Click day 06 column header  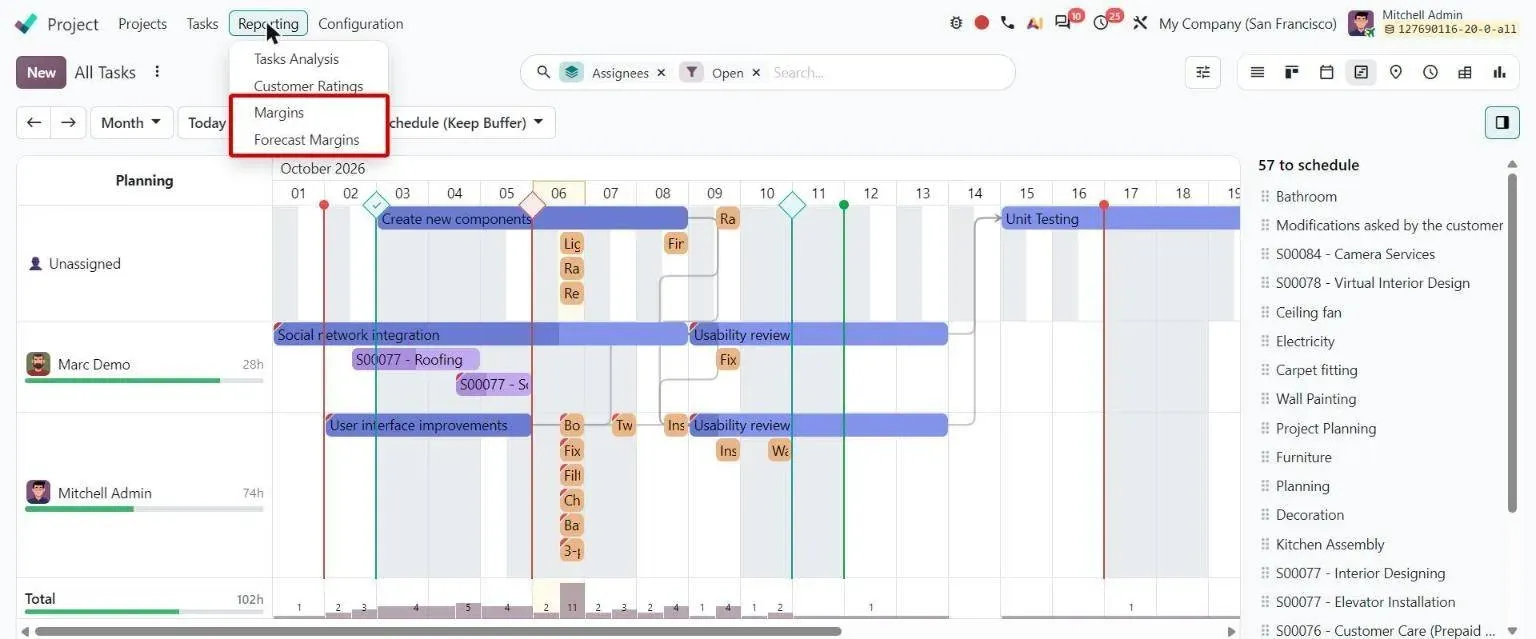pyautogui.click(x=559, y=193)
